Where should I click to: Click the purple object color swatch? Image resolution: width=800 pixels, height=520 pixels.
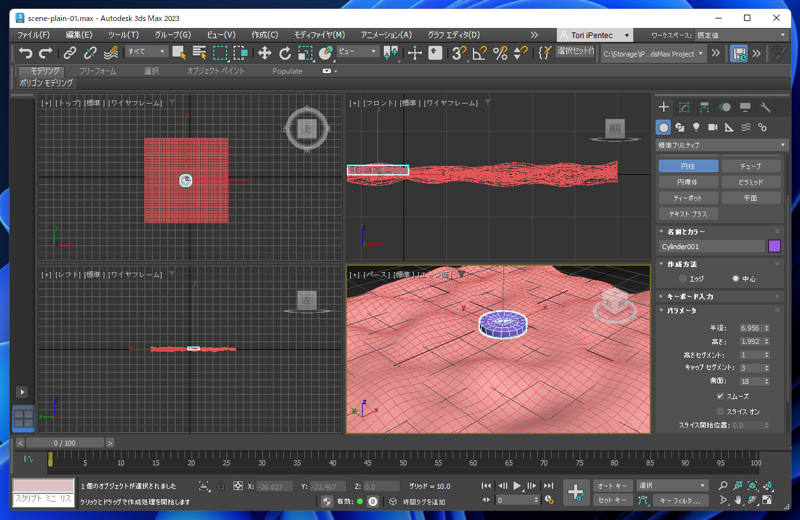point(774,246)
